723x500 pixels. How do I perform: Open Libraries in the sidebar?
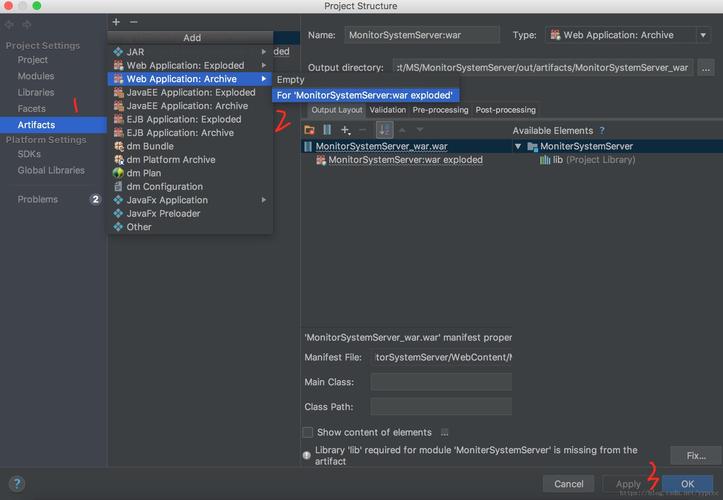(36, 92)
